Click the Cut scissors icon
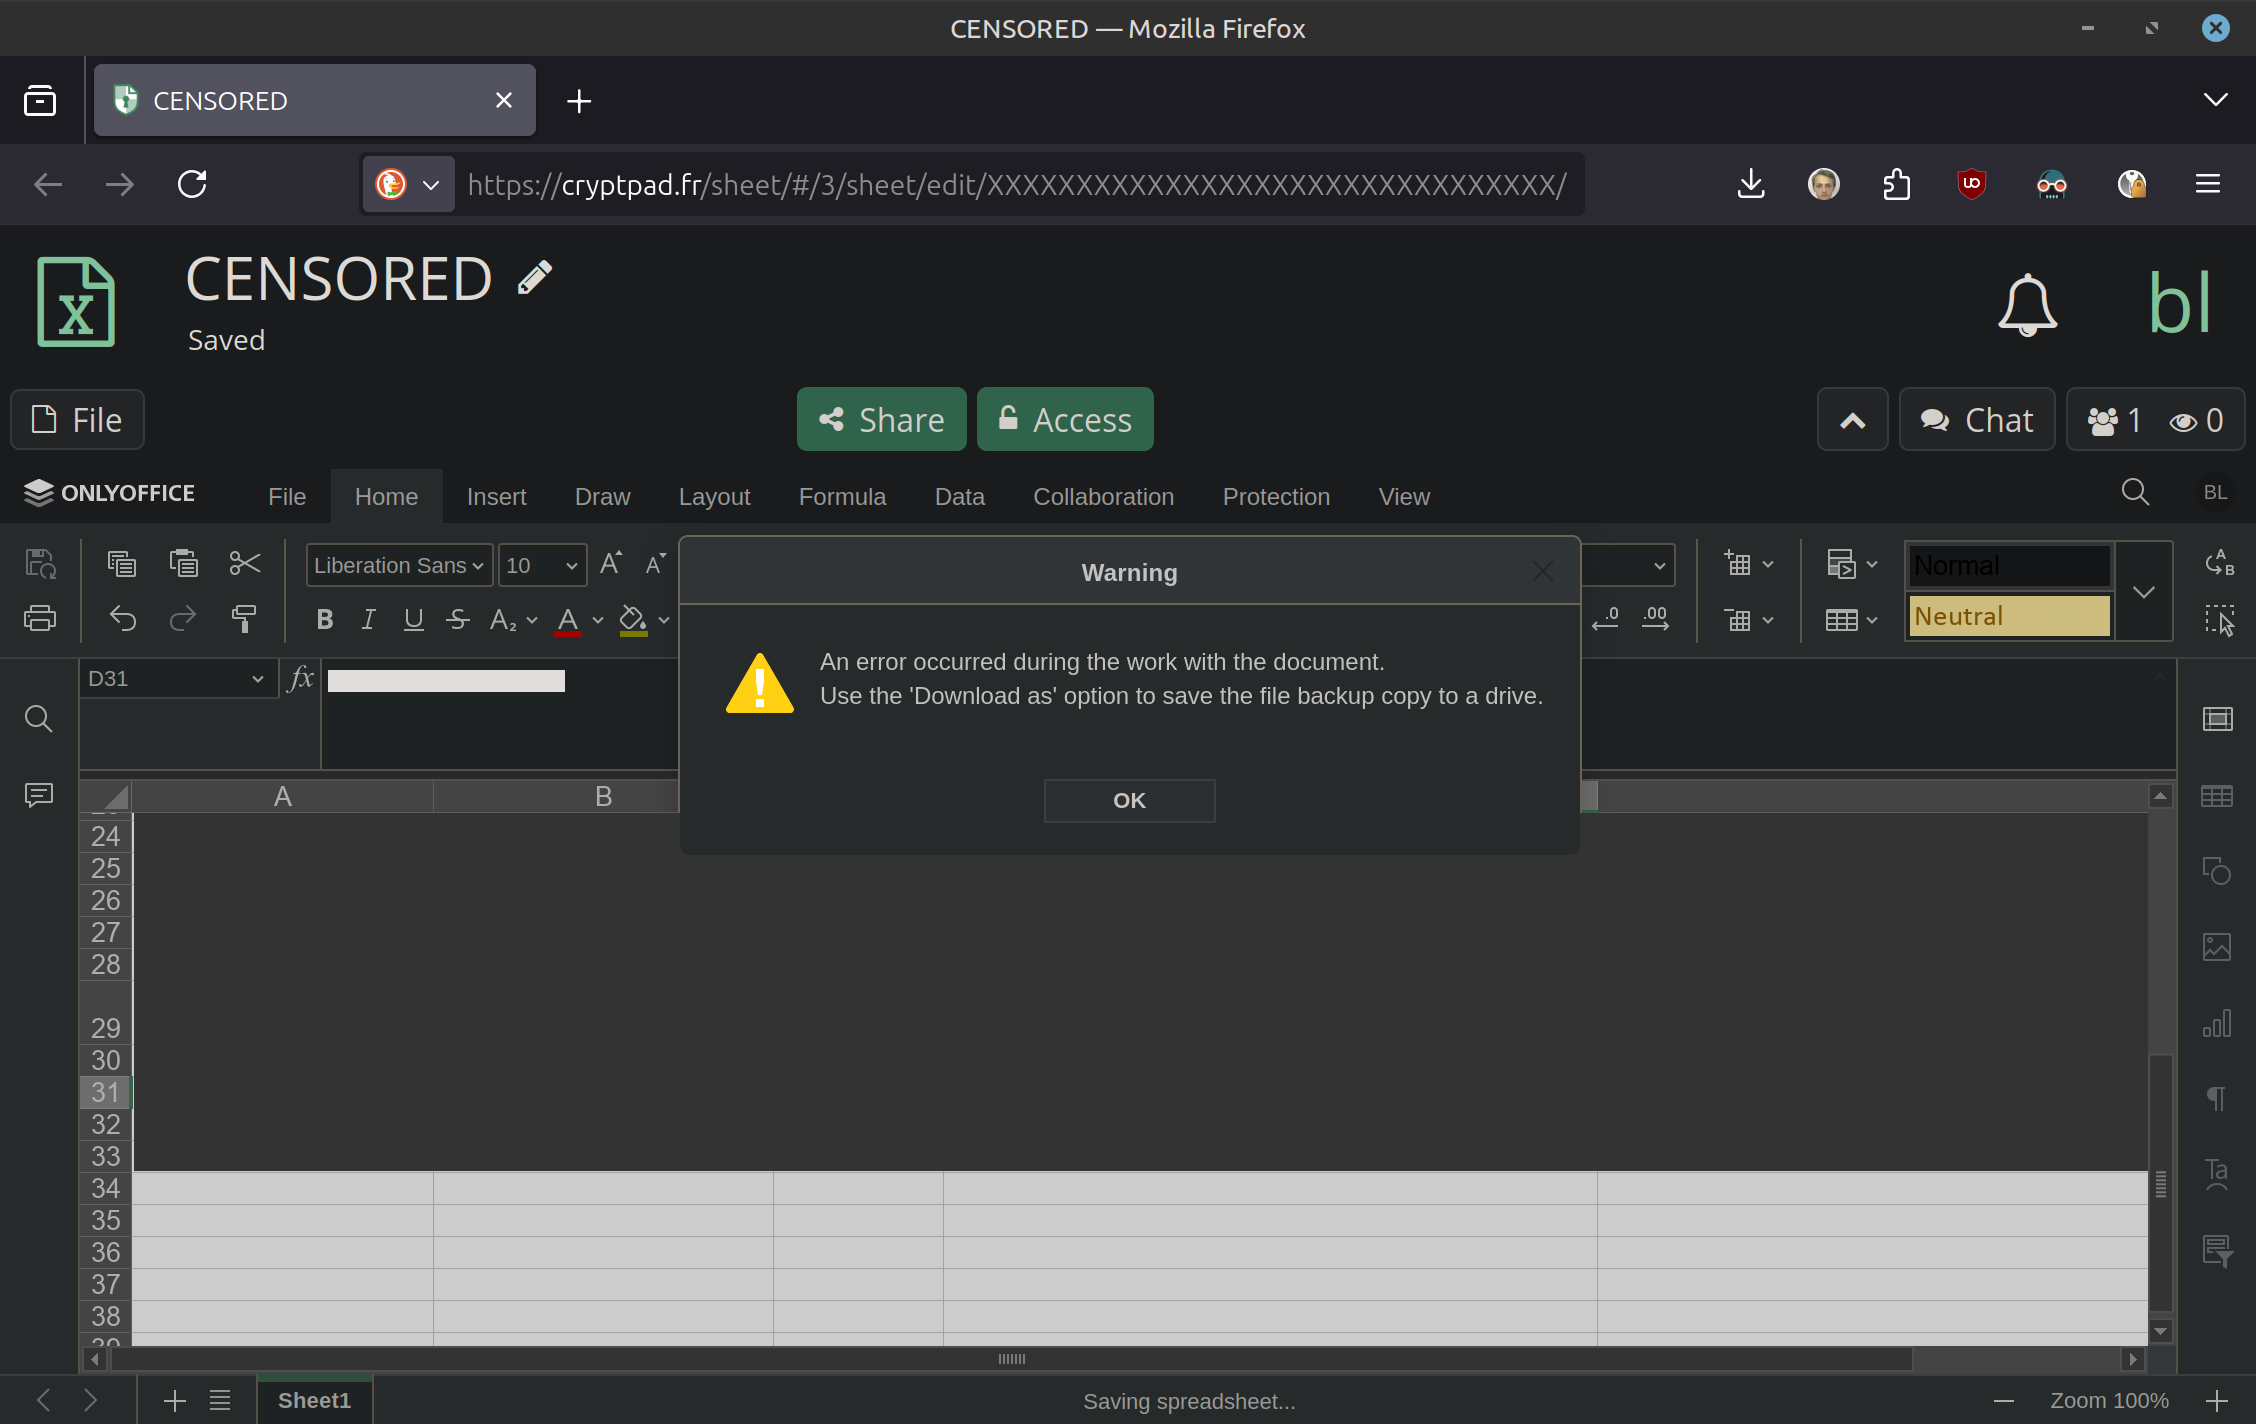This screenshot has width=2256, height=1424. pyautogui.click(x=244, y=563)
